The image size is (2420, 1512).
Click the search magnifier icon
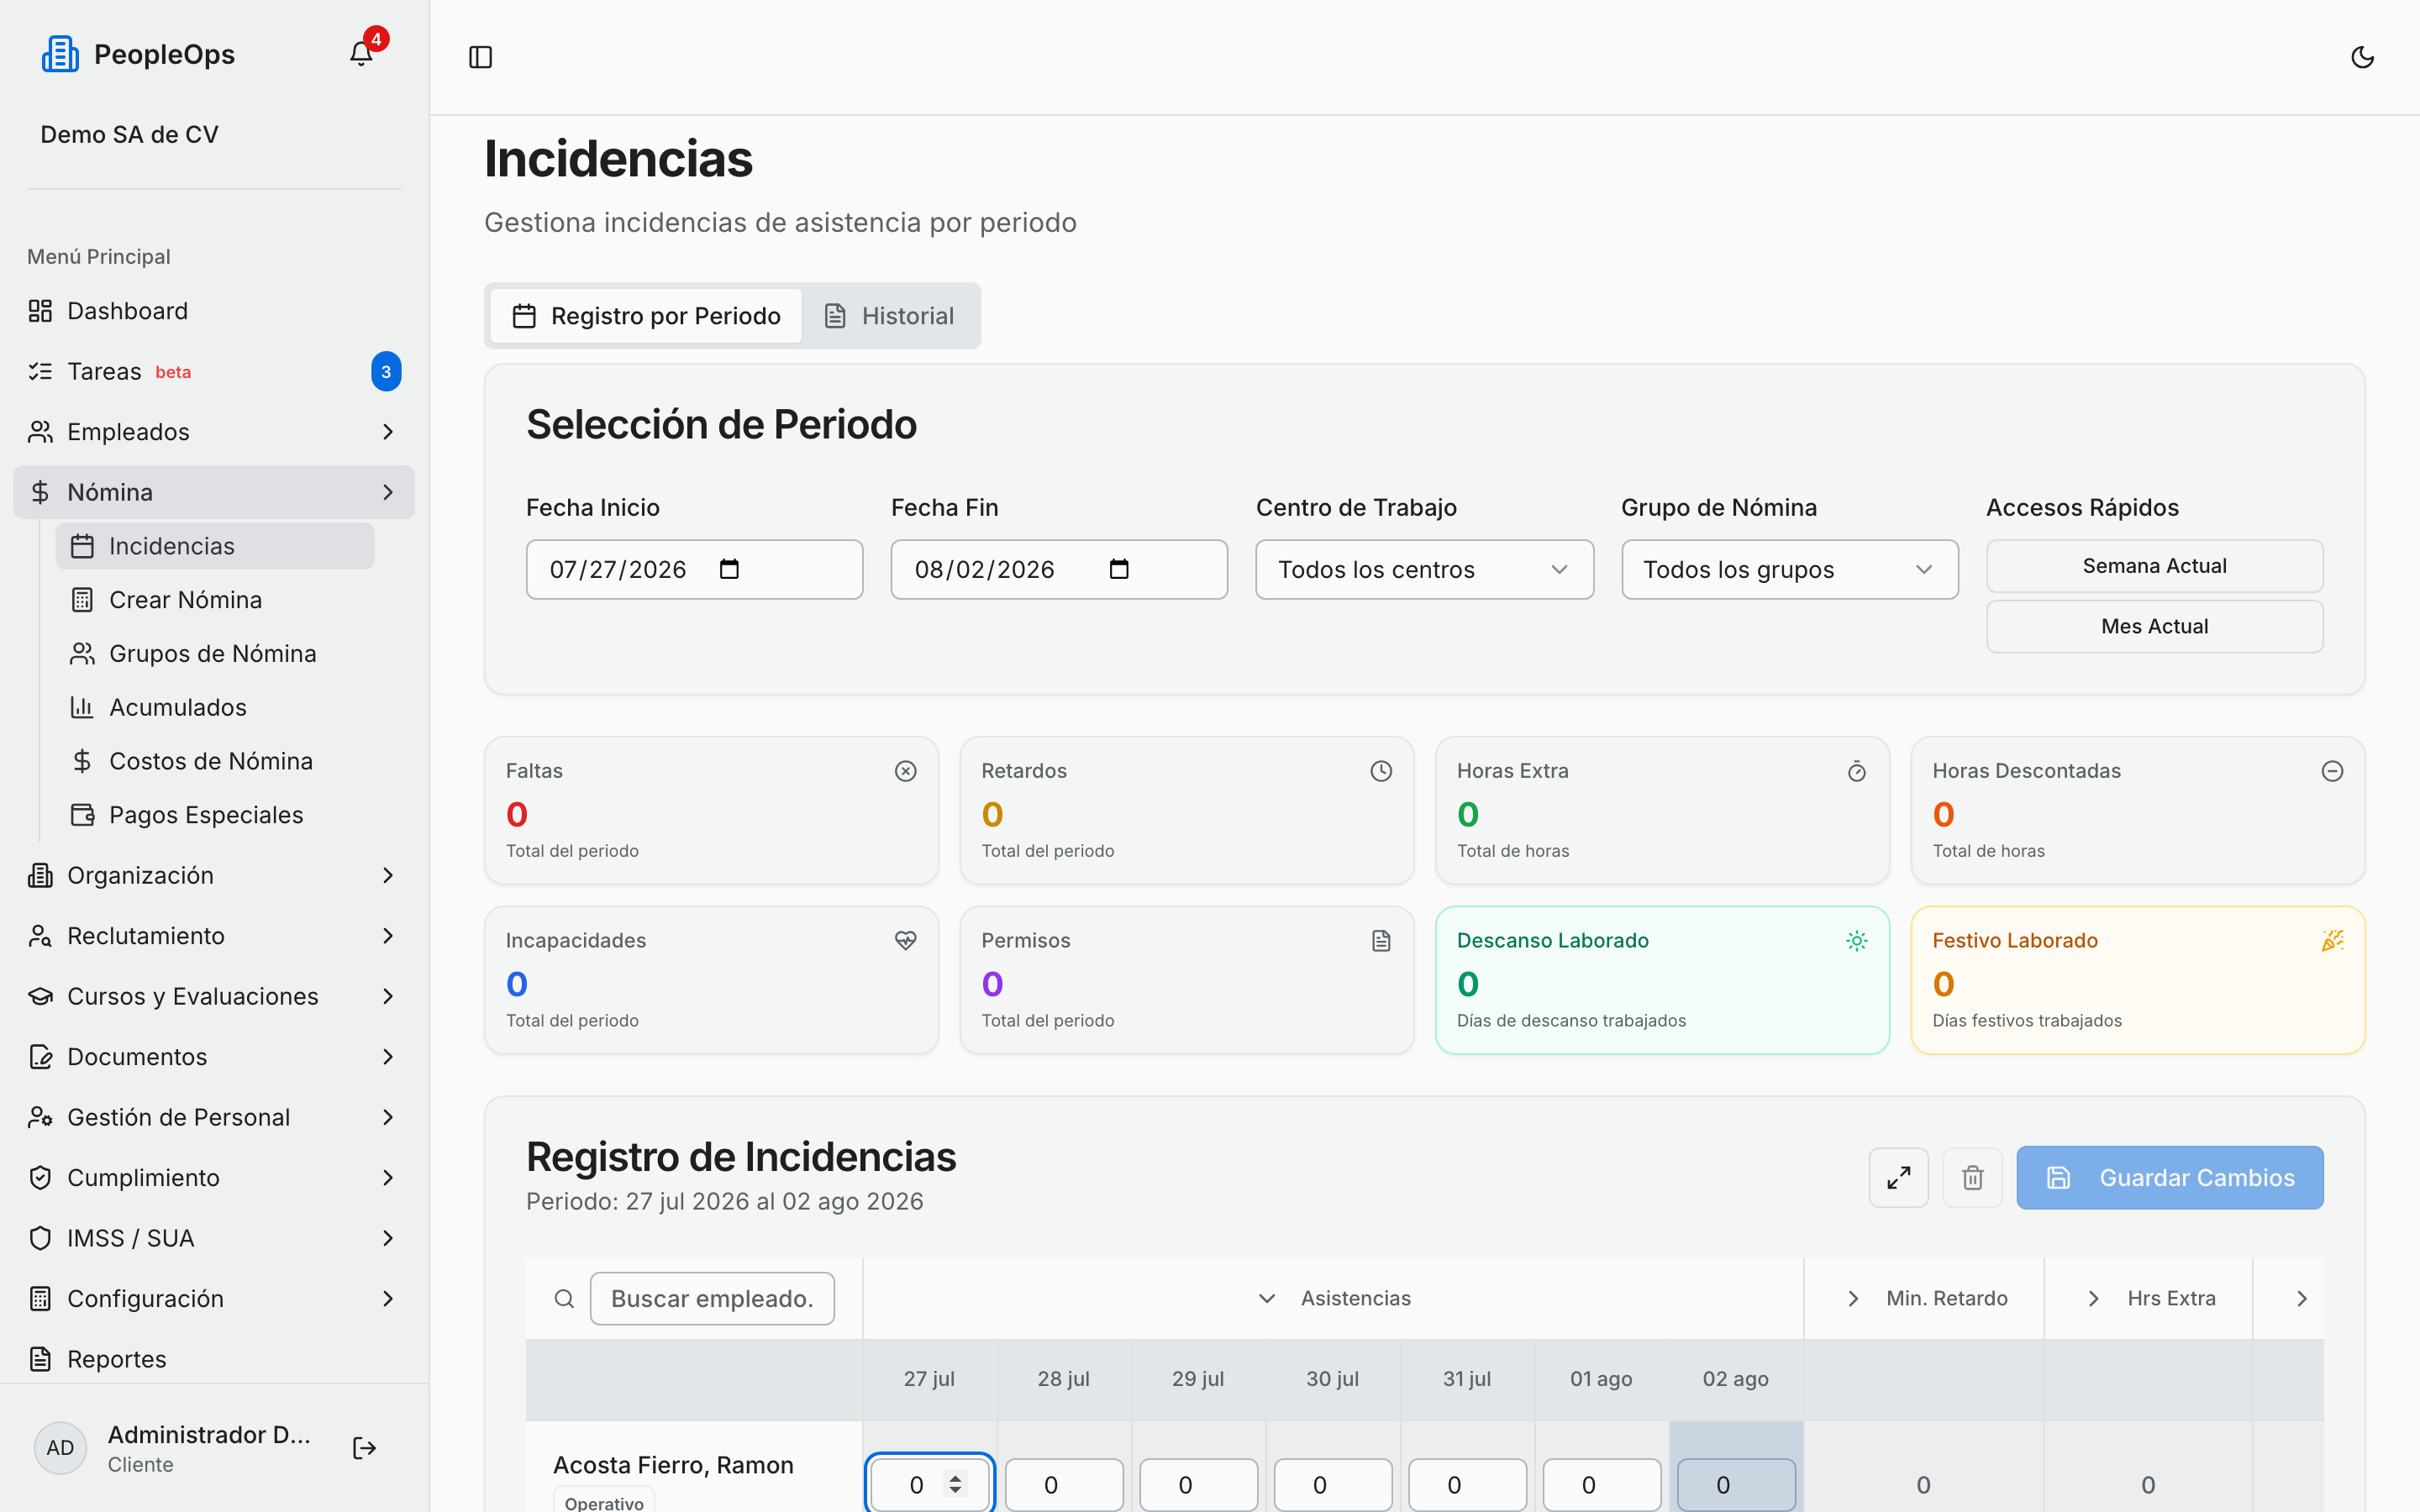(x=564, y=1298)
